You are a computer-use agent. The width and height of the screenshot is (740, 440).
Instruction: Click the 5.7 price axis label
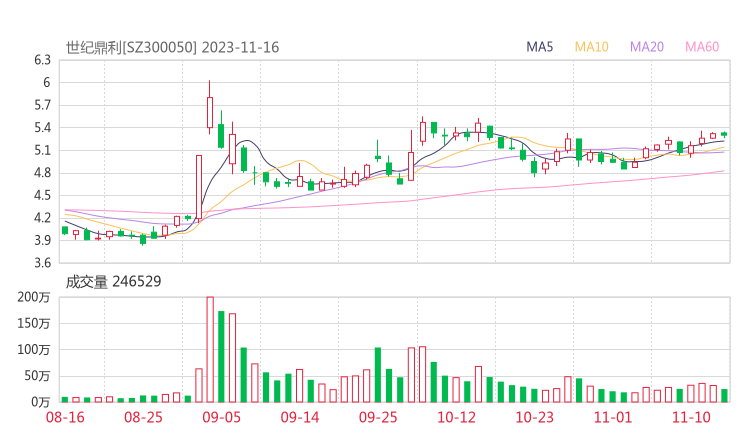(x=42, y=105)
